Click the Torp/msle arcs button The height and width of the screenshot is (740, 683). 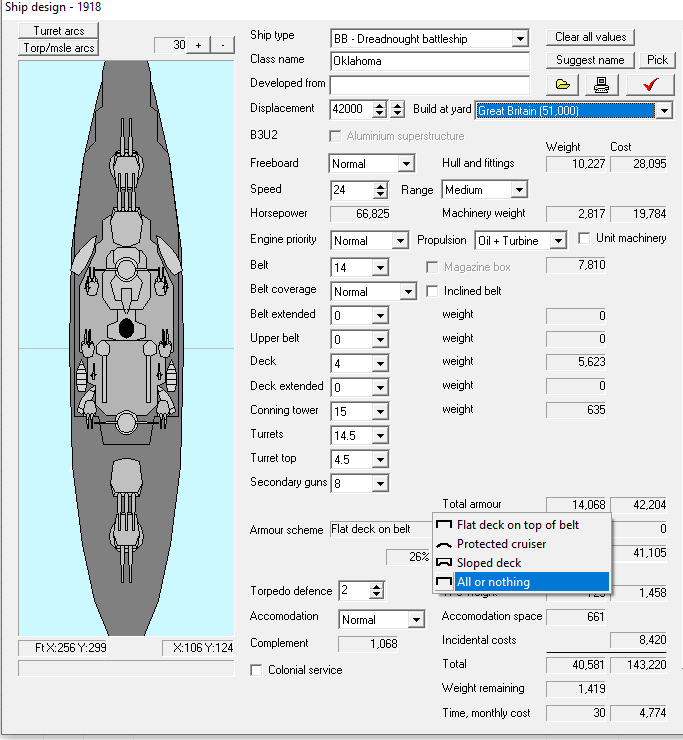tap(59, 48)
